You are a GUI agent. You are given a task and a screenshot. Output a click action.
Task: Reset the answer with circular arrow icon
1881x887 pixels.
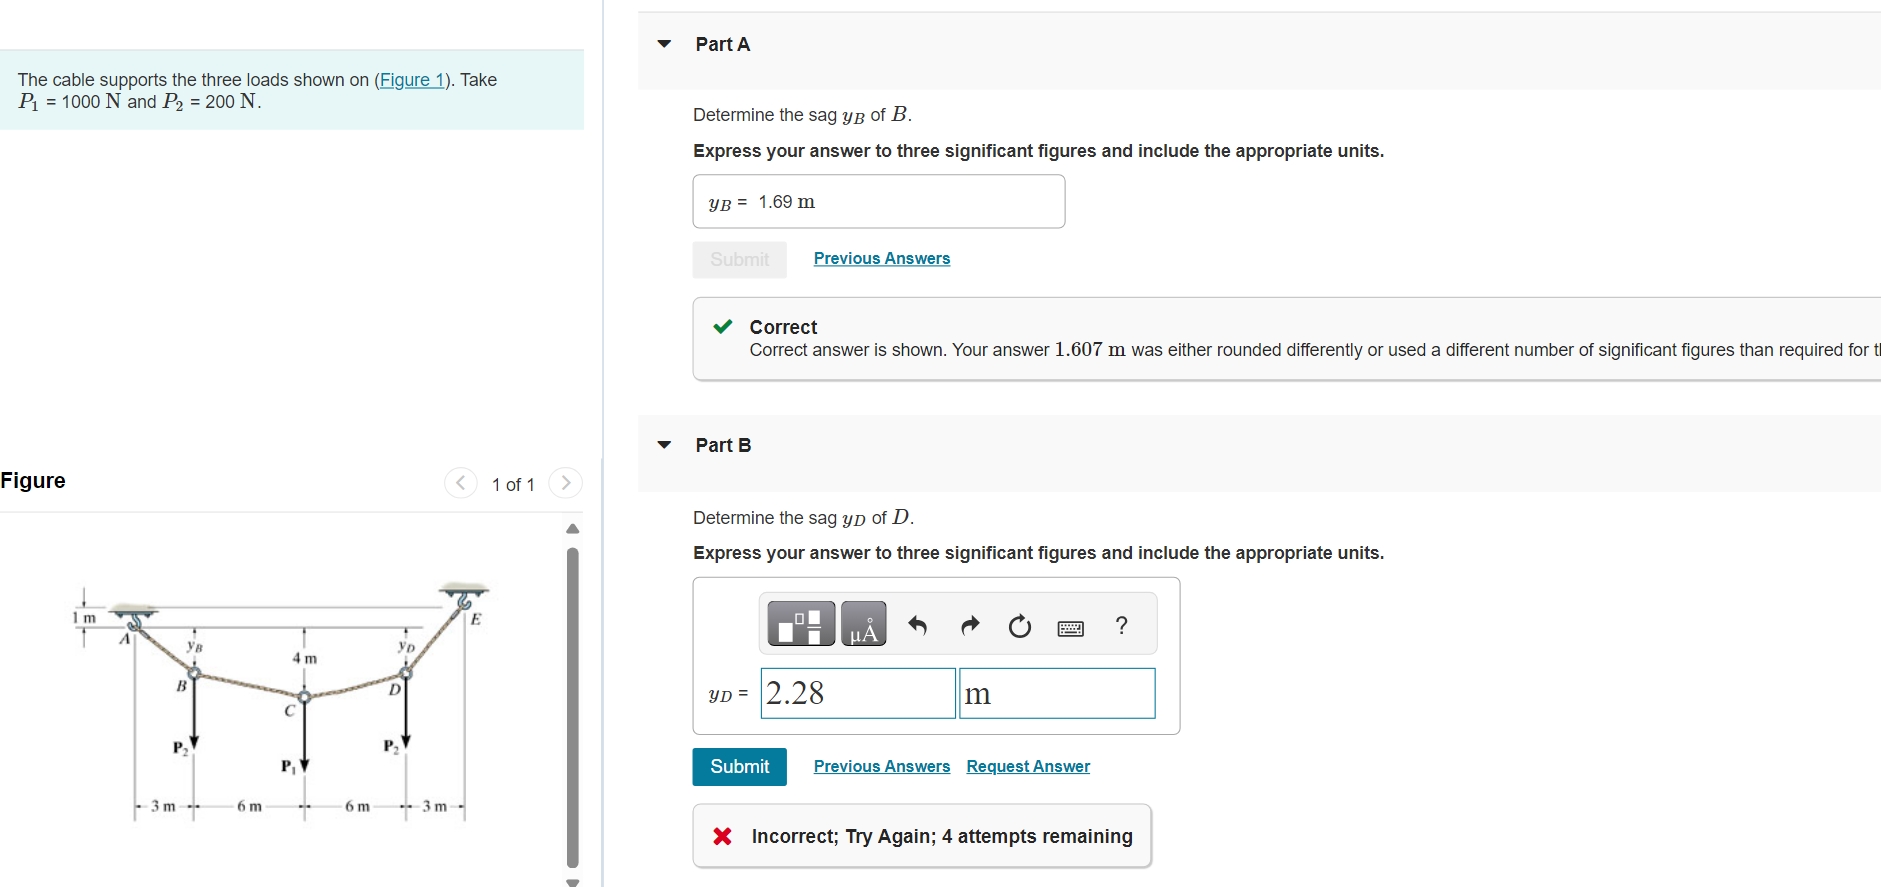click(x=1019, y=626)
